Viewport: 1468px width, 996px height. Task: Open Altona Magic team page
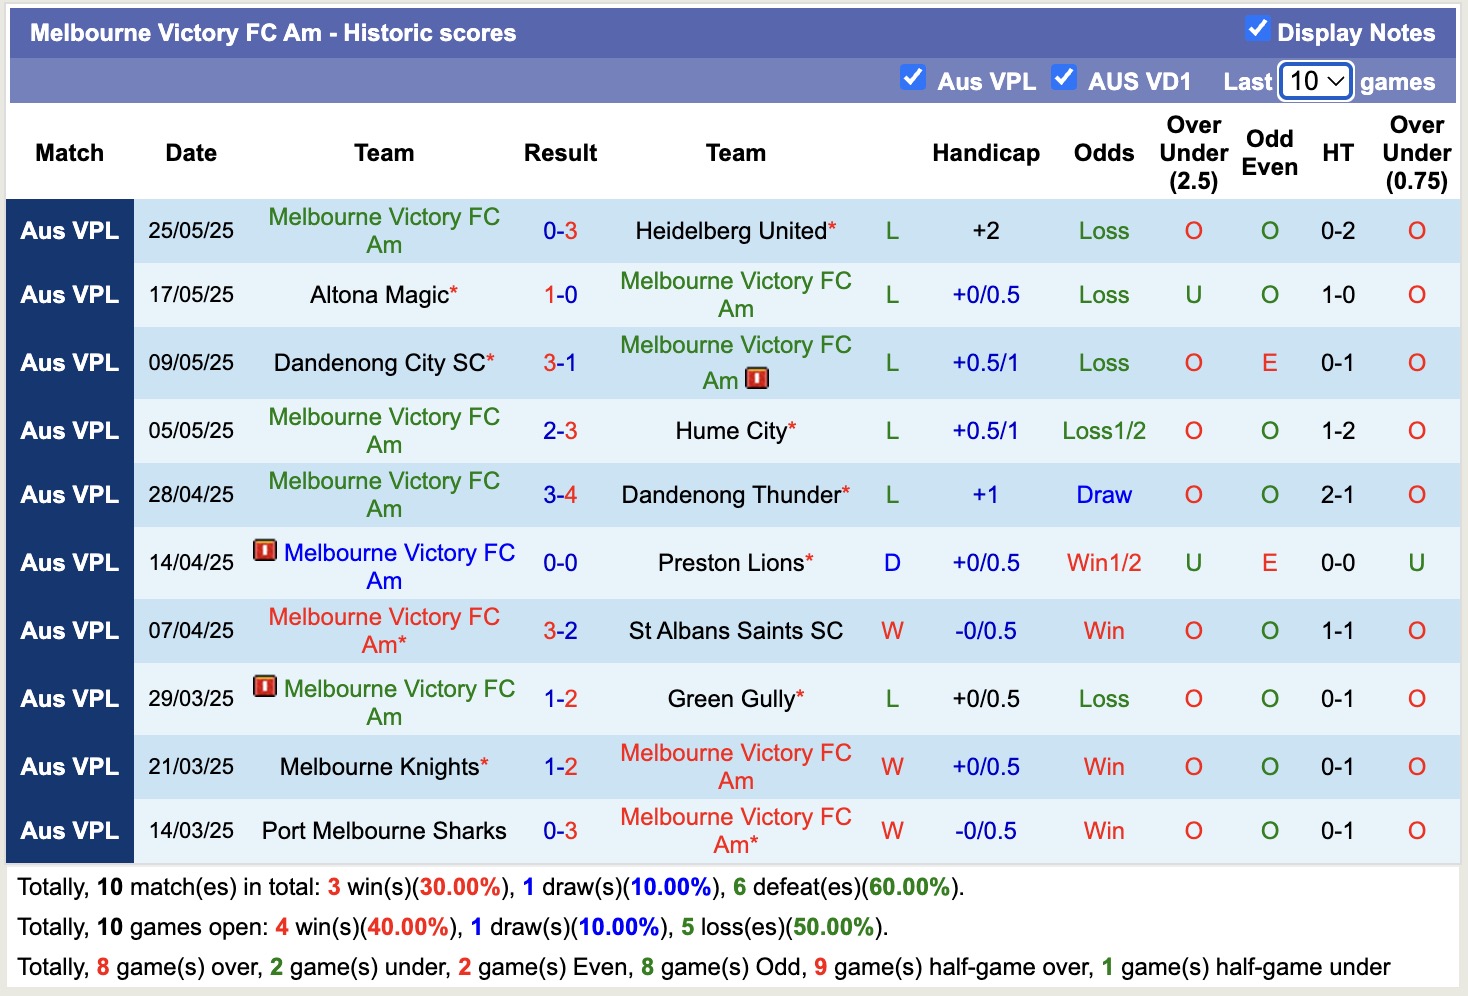[377, 295]
